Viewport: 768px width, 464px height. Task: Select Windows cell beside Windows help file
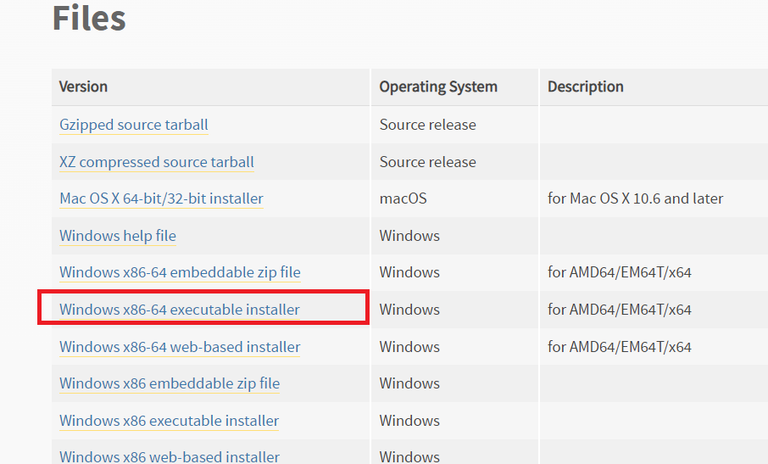click(409, 236)
